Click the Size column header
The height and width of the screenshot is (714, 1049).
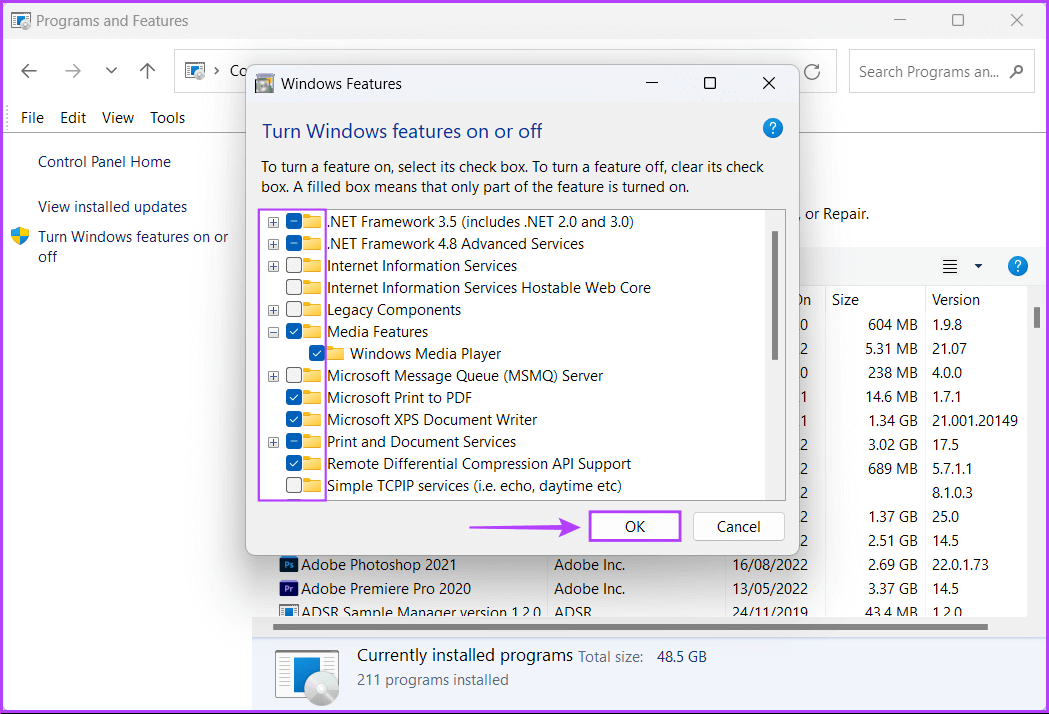(x=875, y=300)
